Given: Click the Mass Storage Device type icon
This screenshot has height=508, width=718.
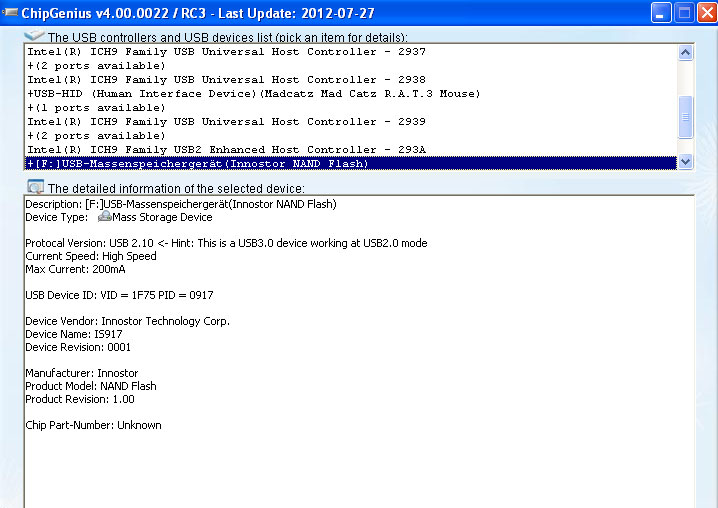Looking at the screenshot, I should 105,216.
